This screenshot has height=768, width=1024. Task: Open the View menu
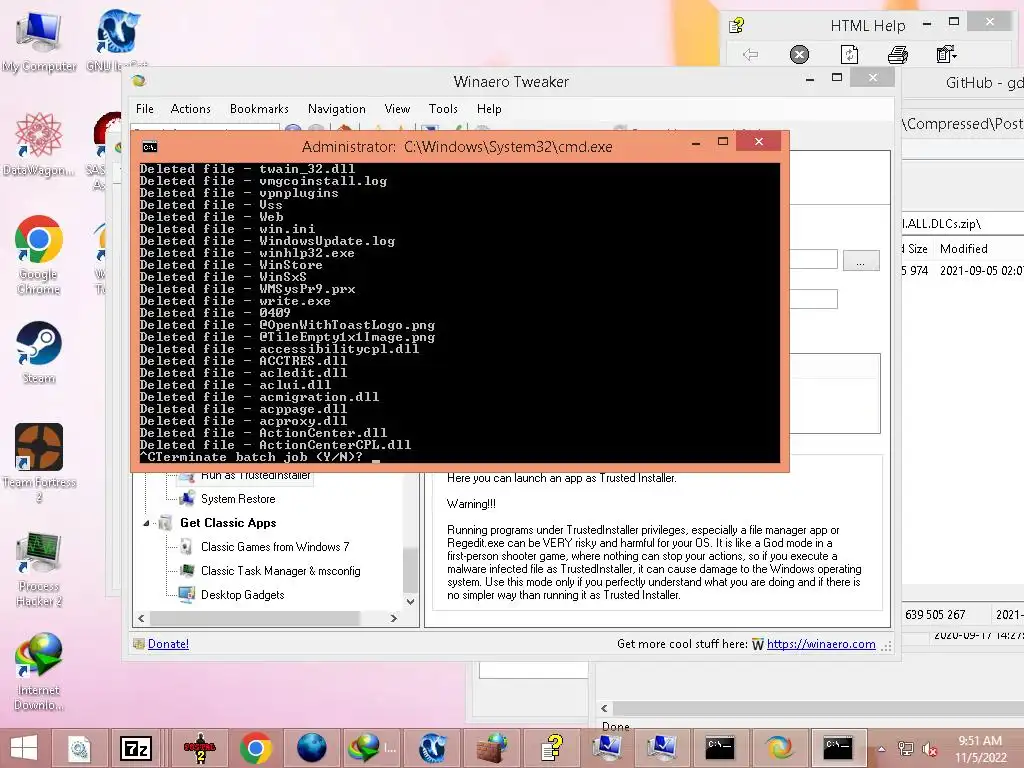[x=397, y=109]
